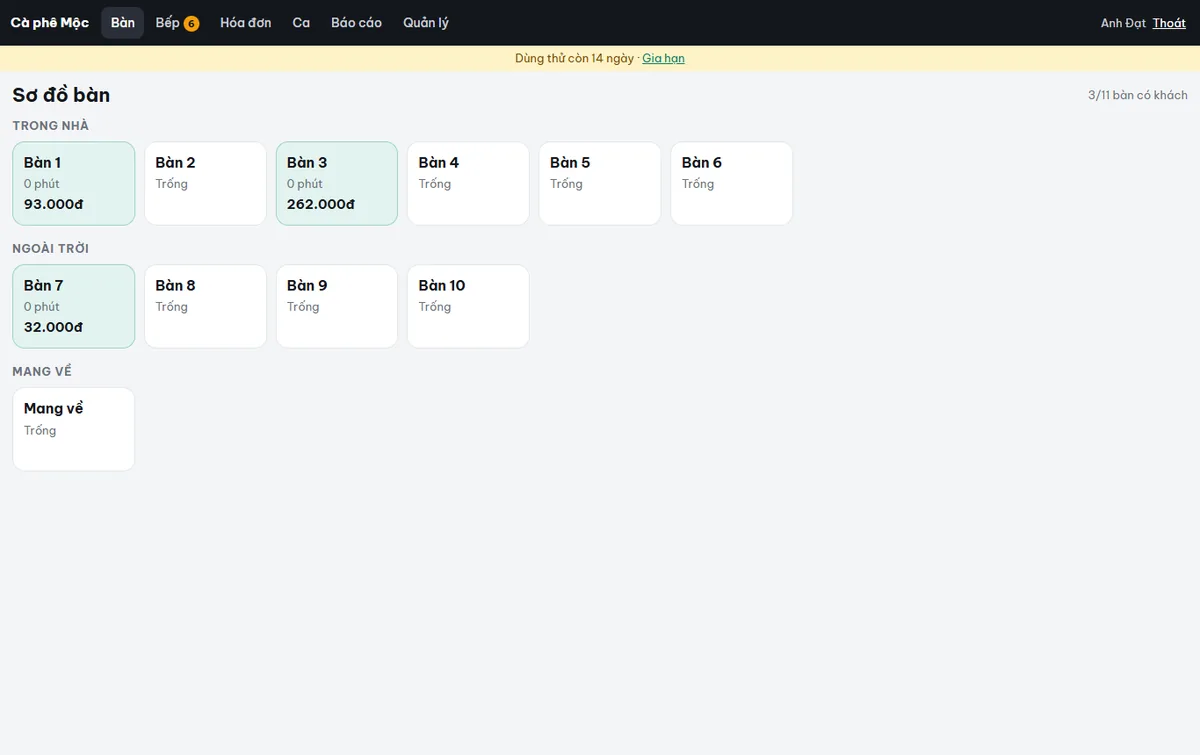Open the Bàn tab in navigation

[122, 23]
